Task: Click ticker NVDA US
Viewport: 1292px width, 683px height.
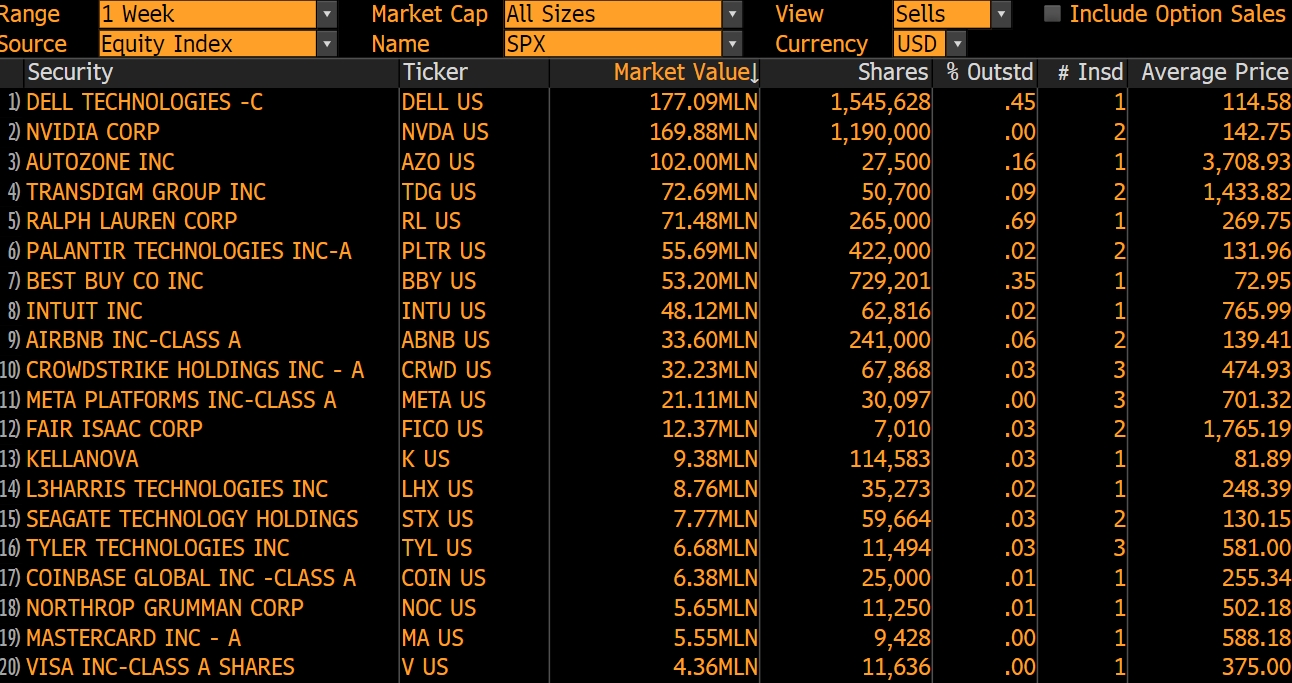Action: tap(445, 132)
